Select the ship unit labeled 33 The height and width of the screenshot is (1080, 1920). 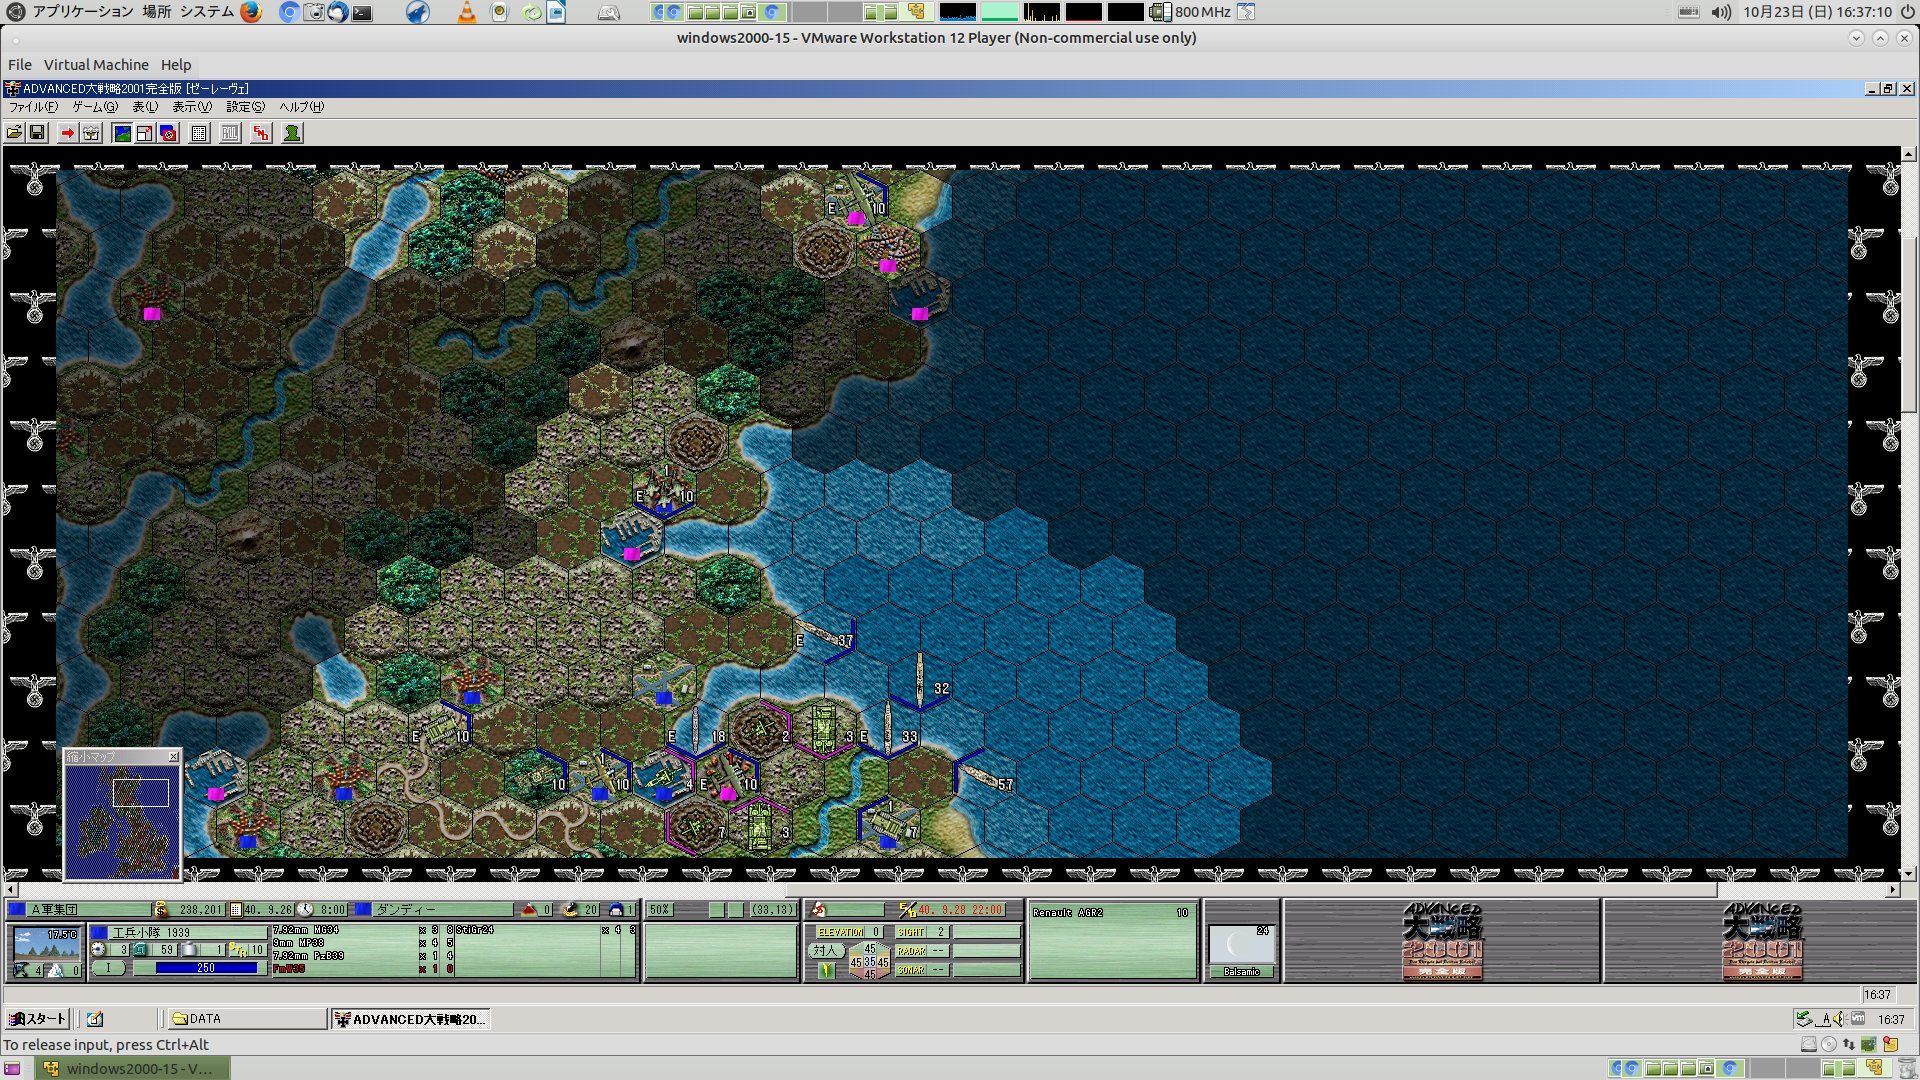[x=887, y=730]
